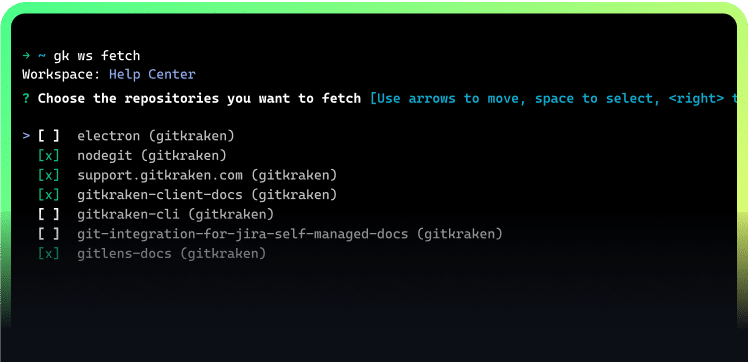This screenshot has height=362, width=748.
Task: Select the electron (gitkraken) list entry
Action: tap(156, 136)
